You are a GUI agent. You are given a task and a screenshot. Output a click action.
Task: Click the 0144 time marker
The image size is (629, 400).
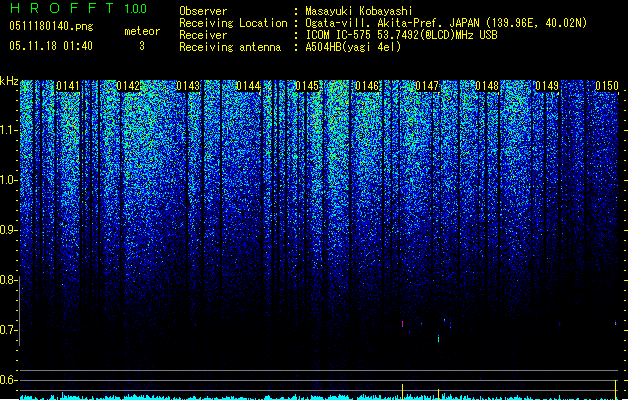248,86
